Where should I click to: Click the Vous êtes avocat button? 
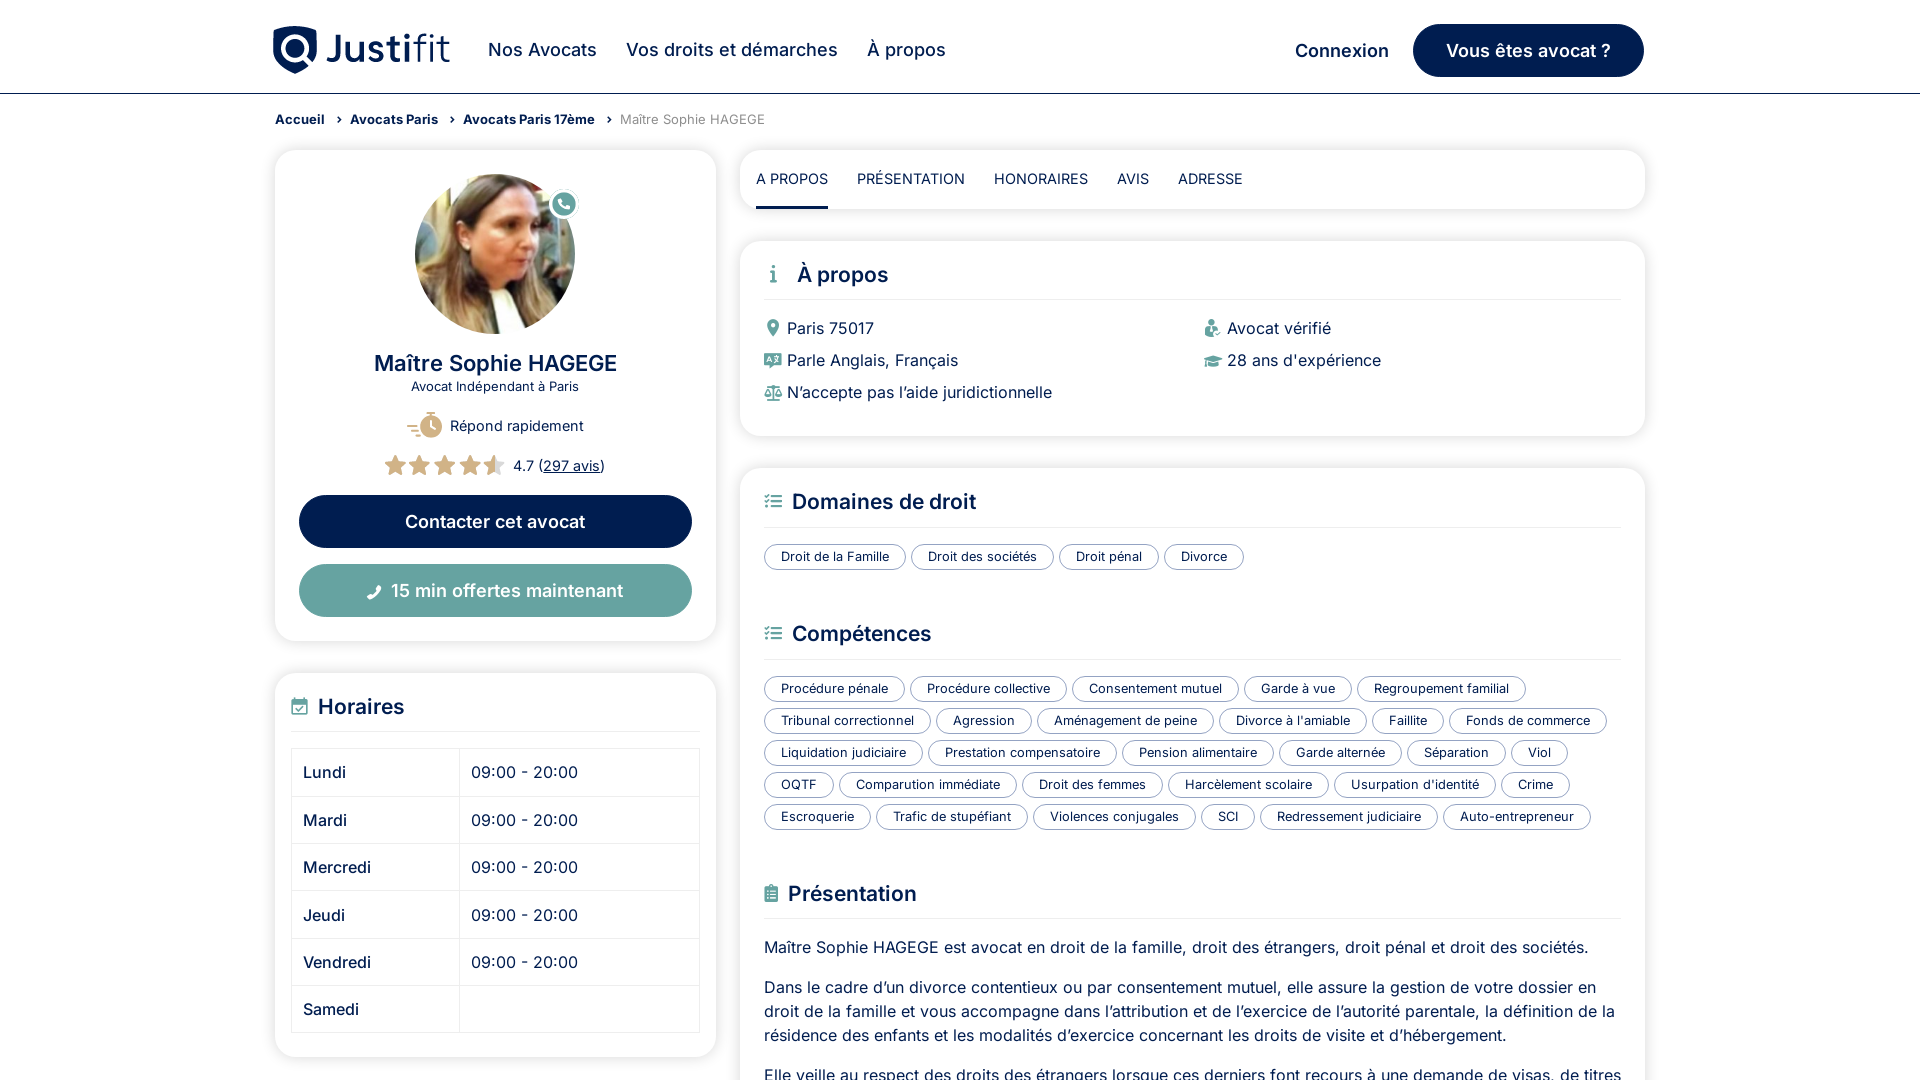pos(1527,50)
